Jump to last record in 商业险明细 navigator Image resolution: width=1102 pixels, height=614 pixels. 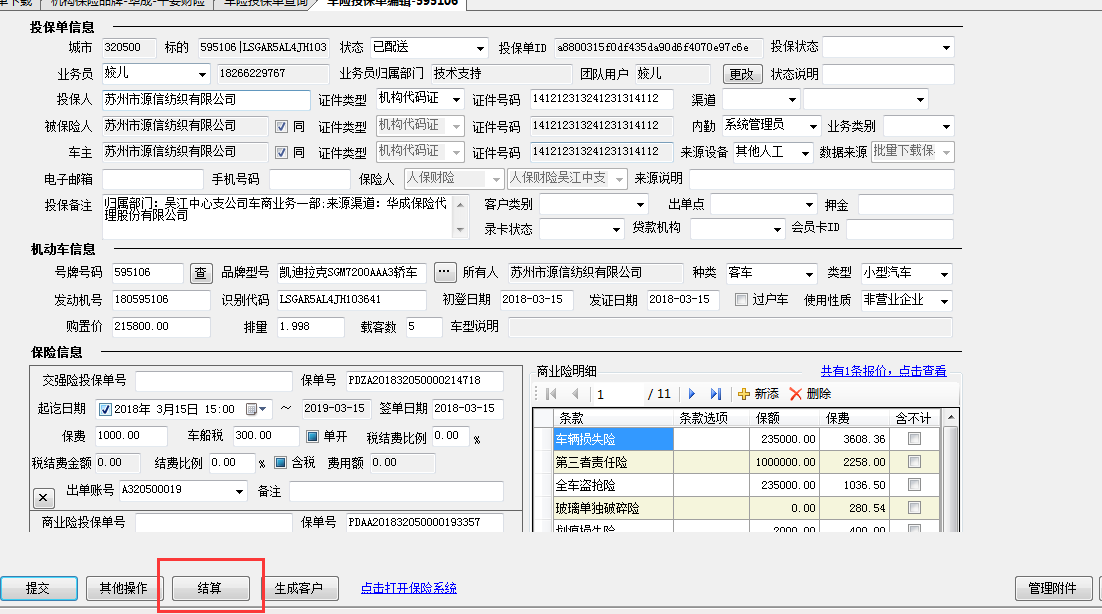(715, 394)
